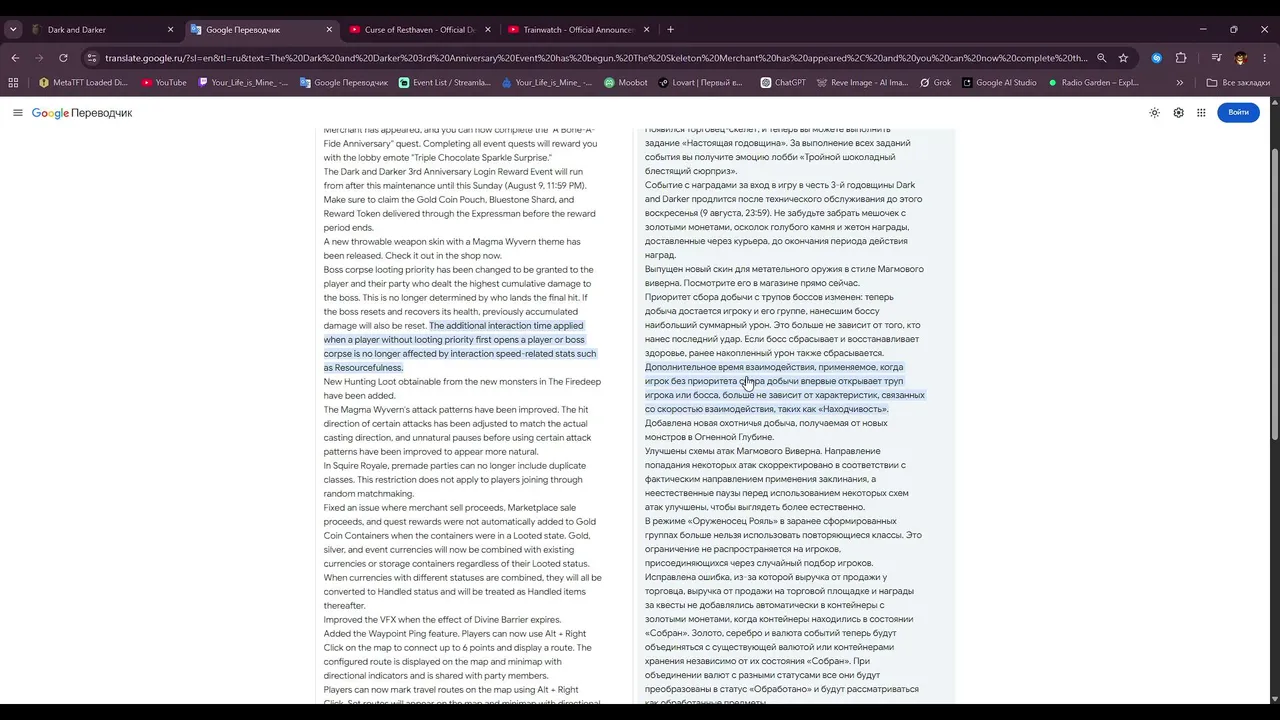Toggle the light/dark theme sun icon

click(1154, 113)
